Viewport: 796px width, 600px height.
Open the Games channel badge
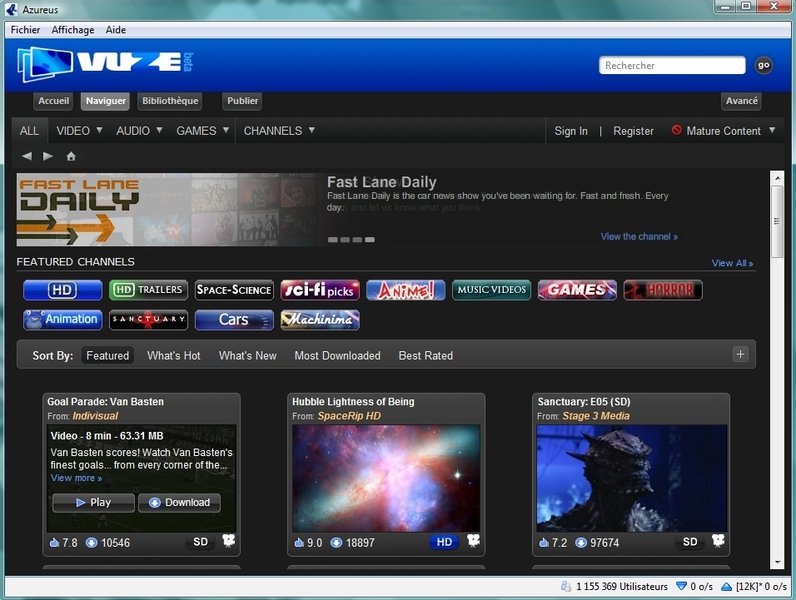coord(577,290)
